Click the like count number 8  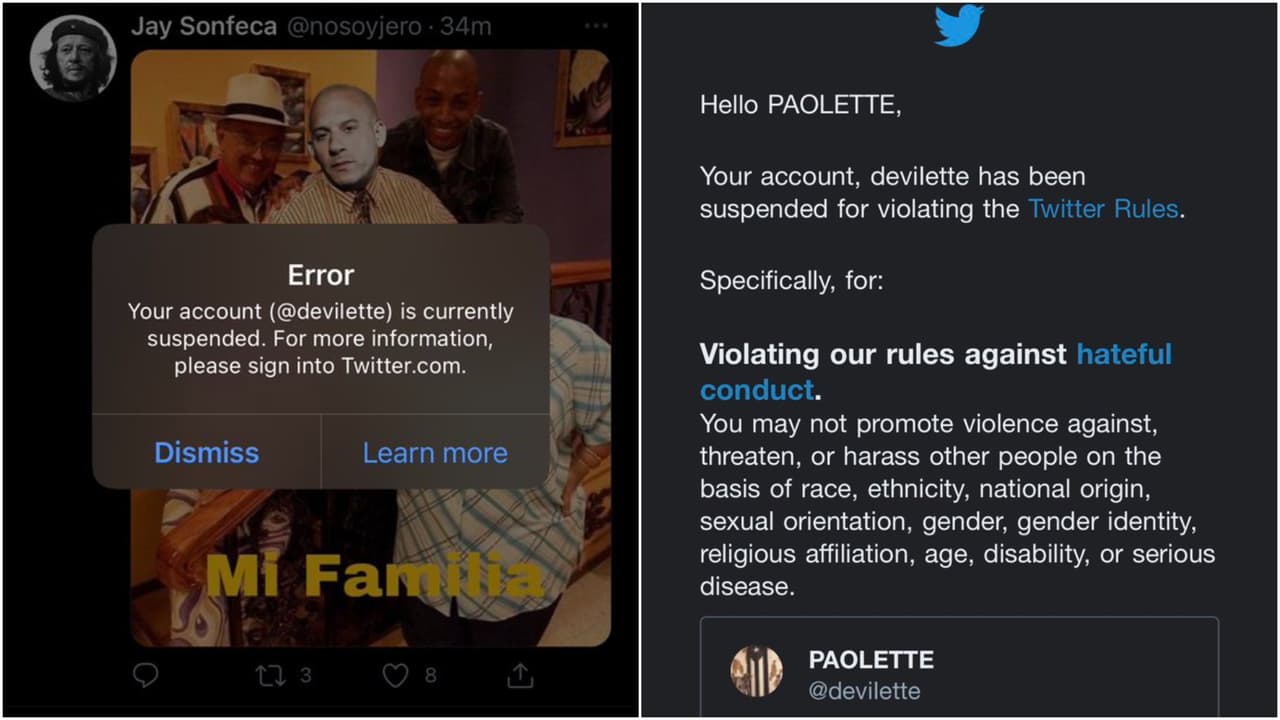[430, 676]
